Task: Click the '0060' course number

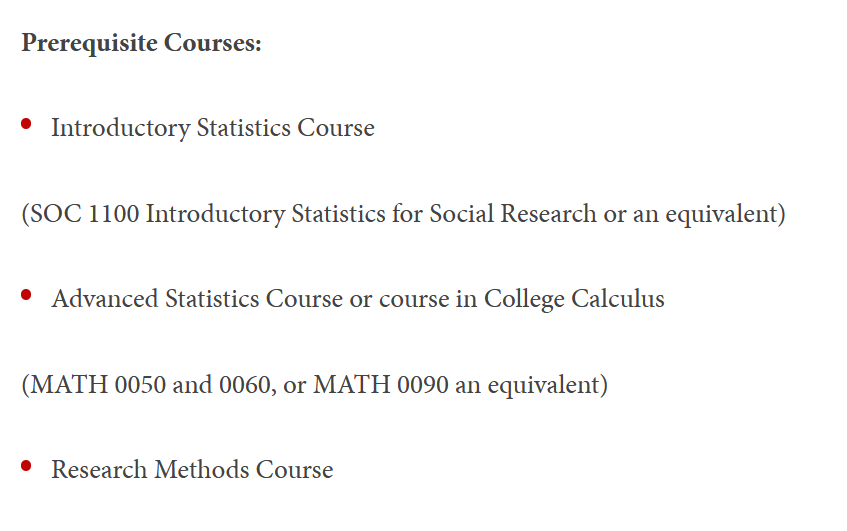Action: pyautogui.click(x=239, y=385)
